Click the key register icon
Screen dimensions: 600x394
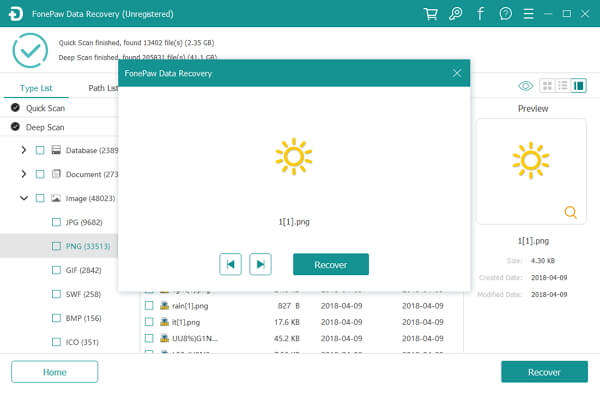[455, 14]
